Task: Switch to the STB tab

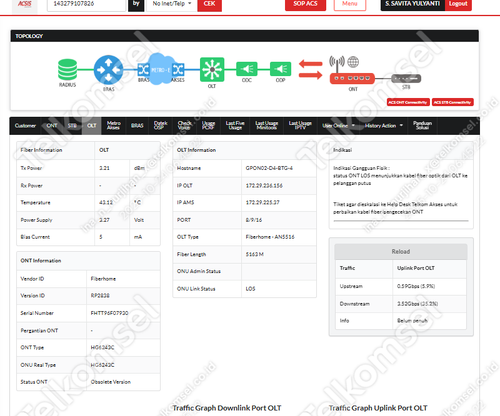Action: click(x=72, y=126)
